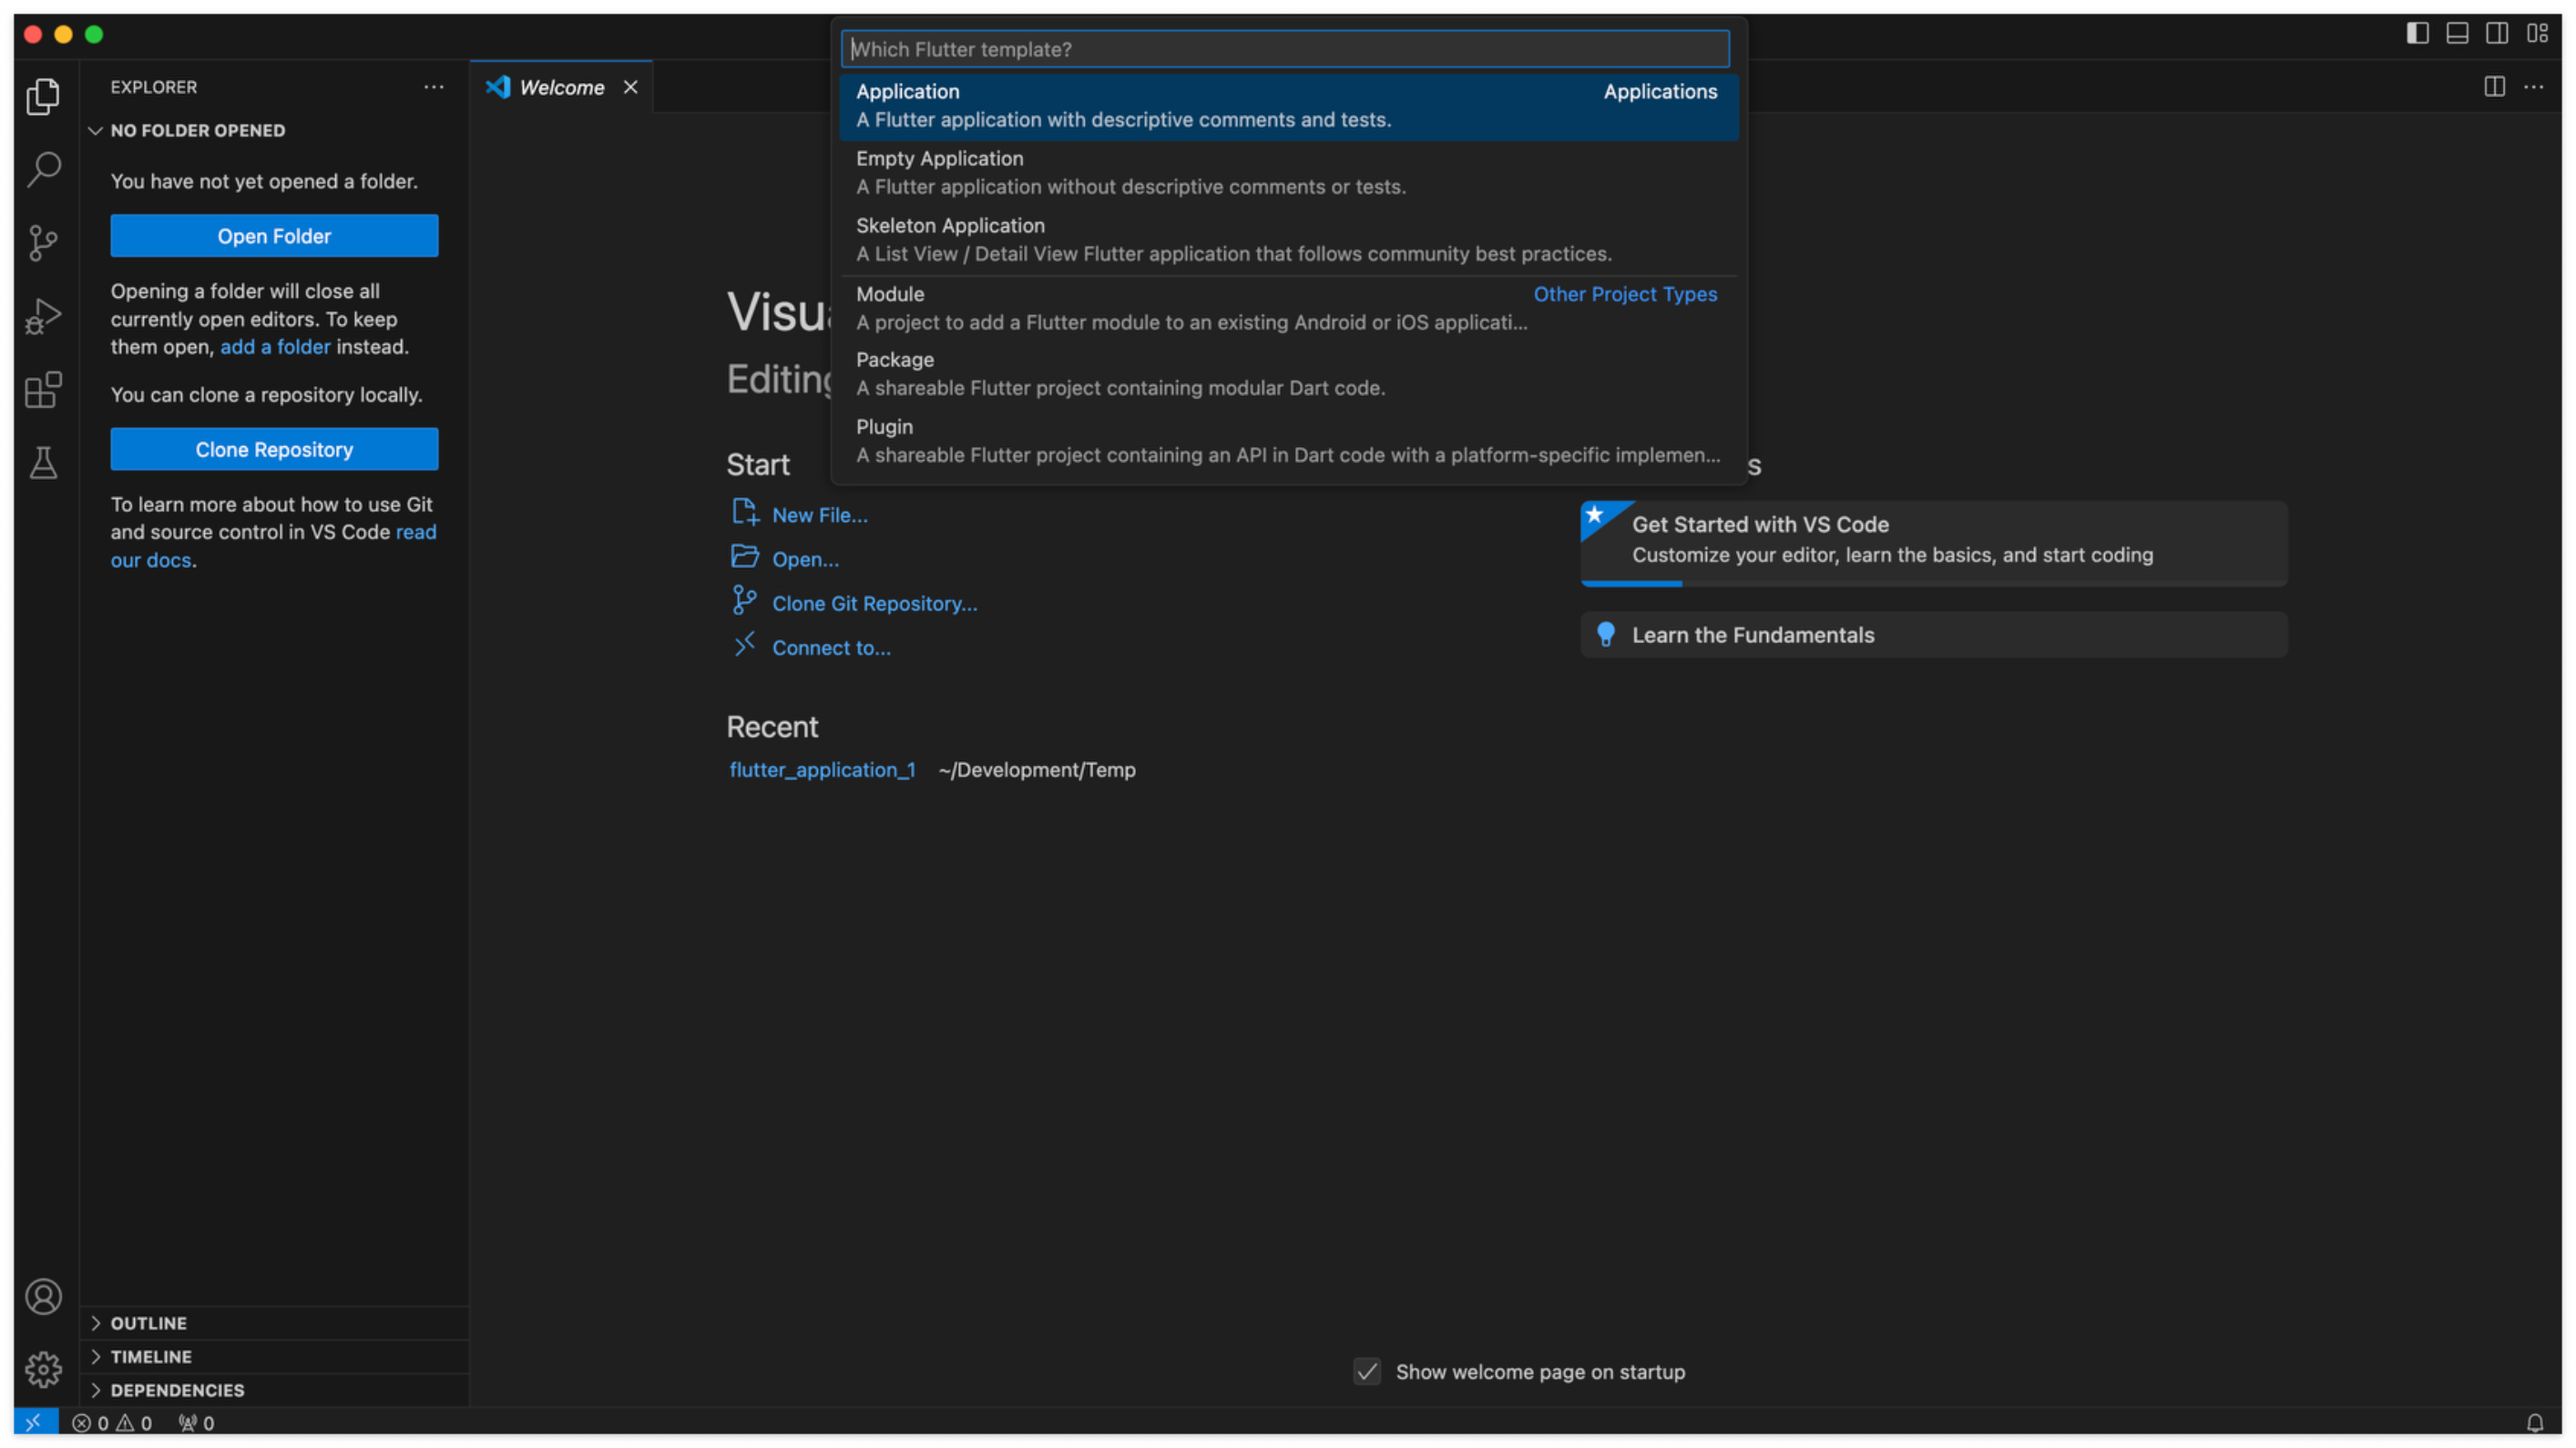
Task: Click the Open Folder button
Action: point(274,236)
